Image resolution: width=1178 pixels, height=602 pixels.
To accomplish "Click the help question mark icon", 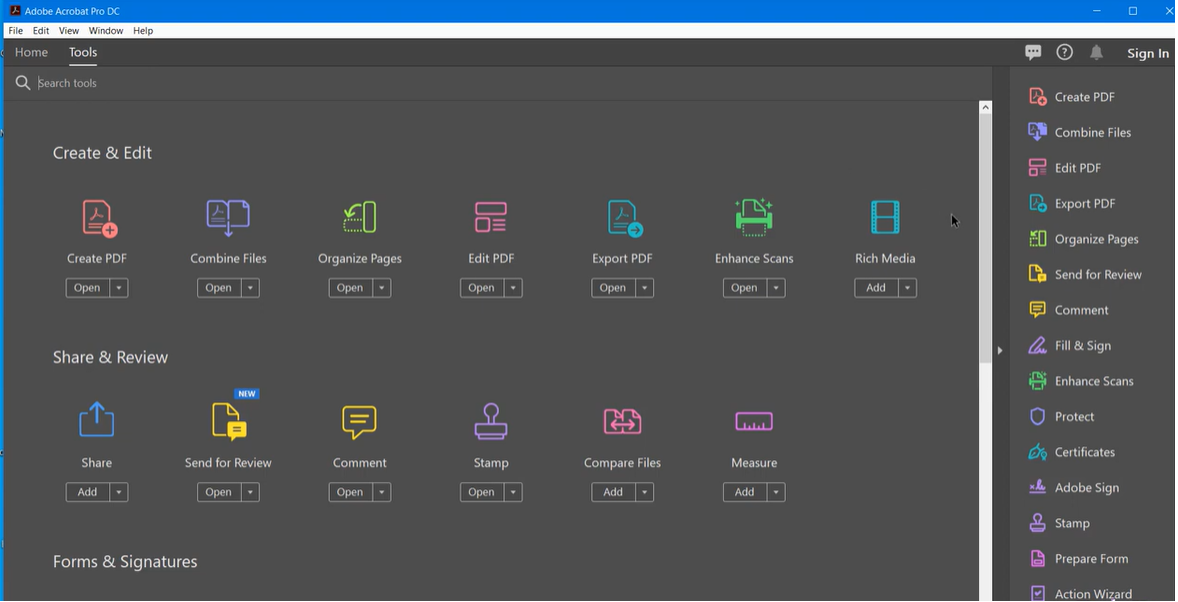I will (1065, 52).
